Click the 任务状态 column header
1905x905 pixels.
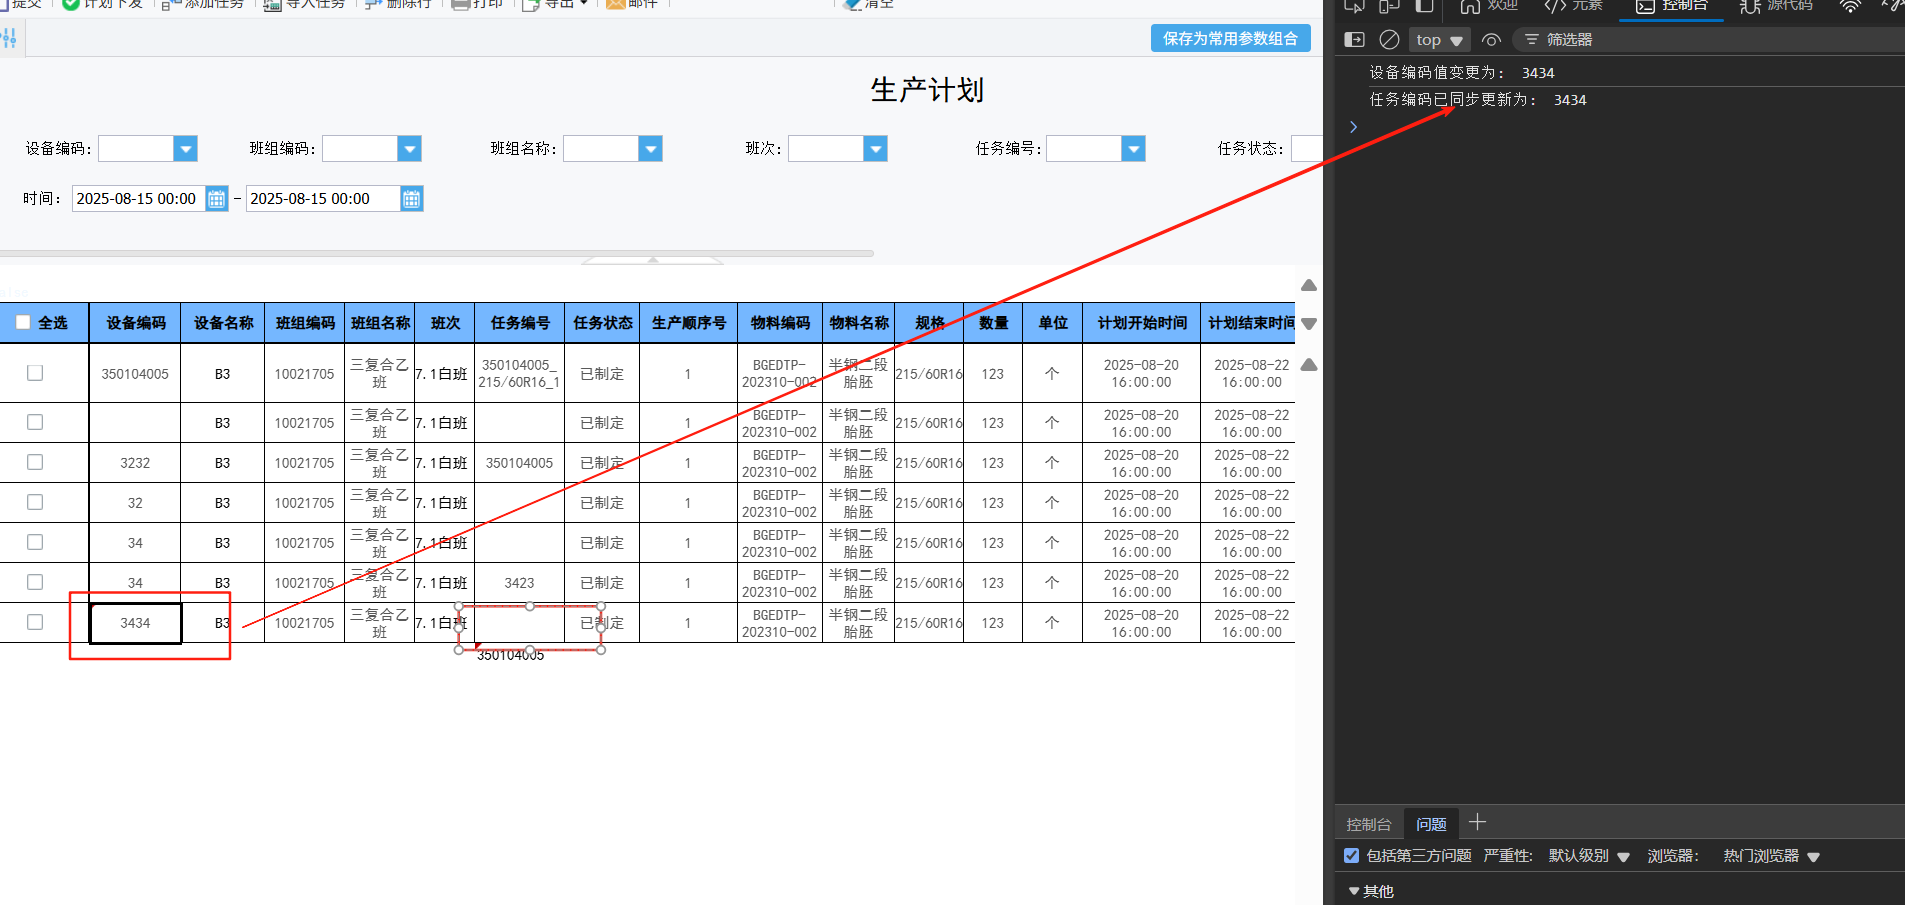pos(602,323)
